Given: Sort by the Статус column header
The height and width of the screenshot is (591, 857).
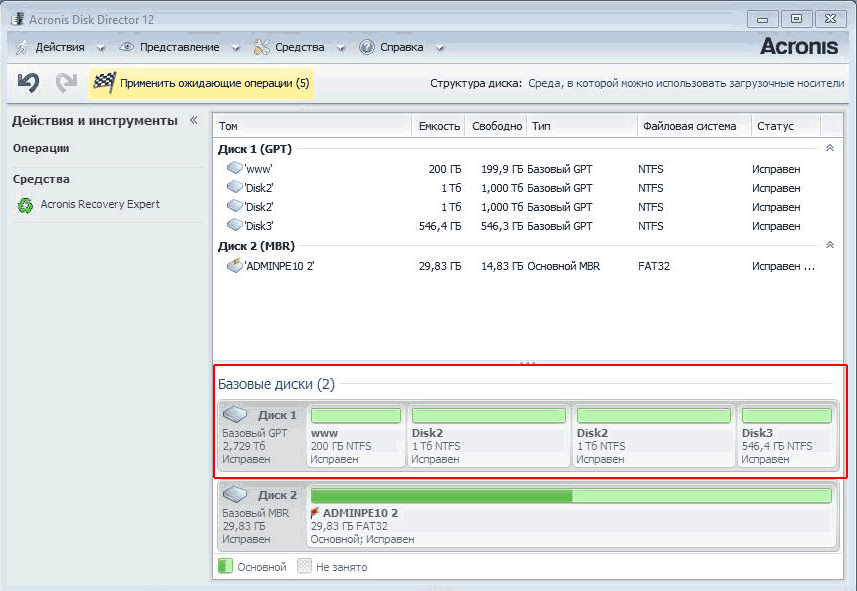Looking at the screenshot, I should 786,126.
